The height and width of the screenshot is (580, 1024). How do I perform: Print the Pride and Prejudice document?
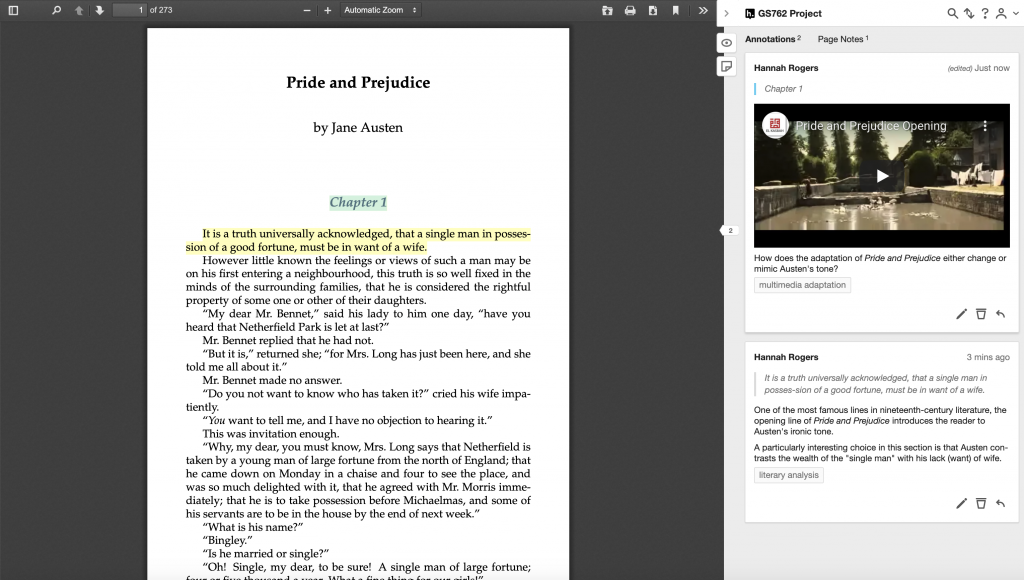click(629, 10)
